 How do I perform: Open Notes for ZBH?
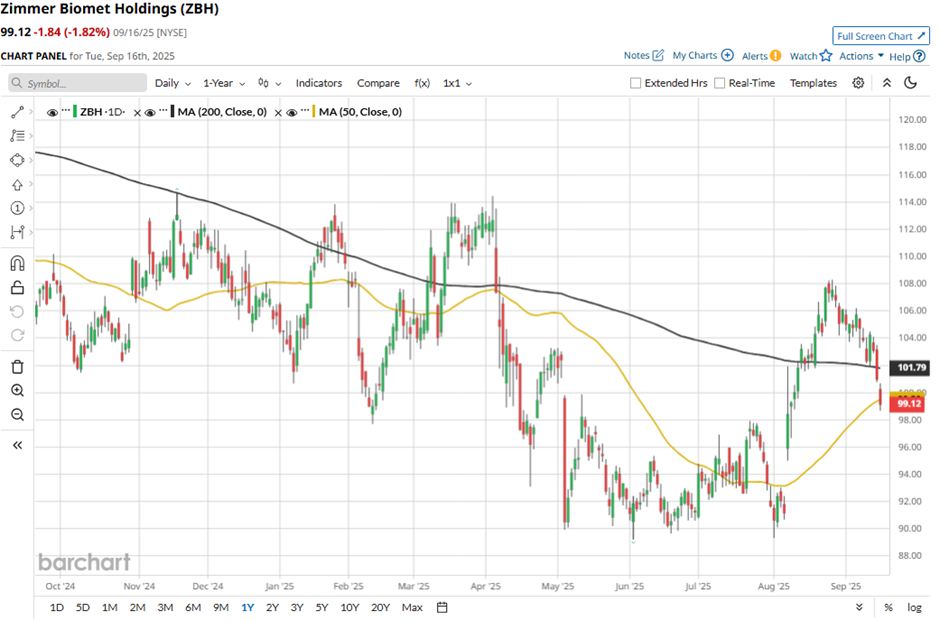point(643,55)
